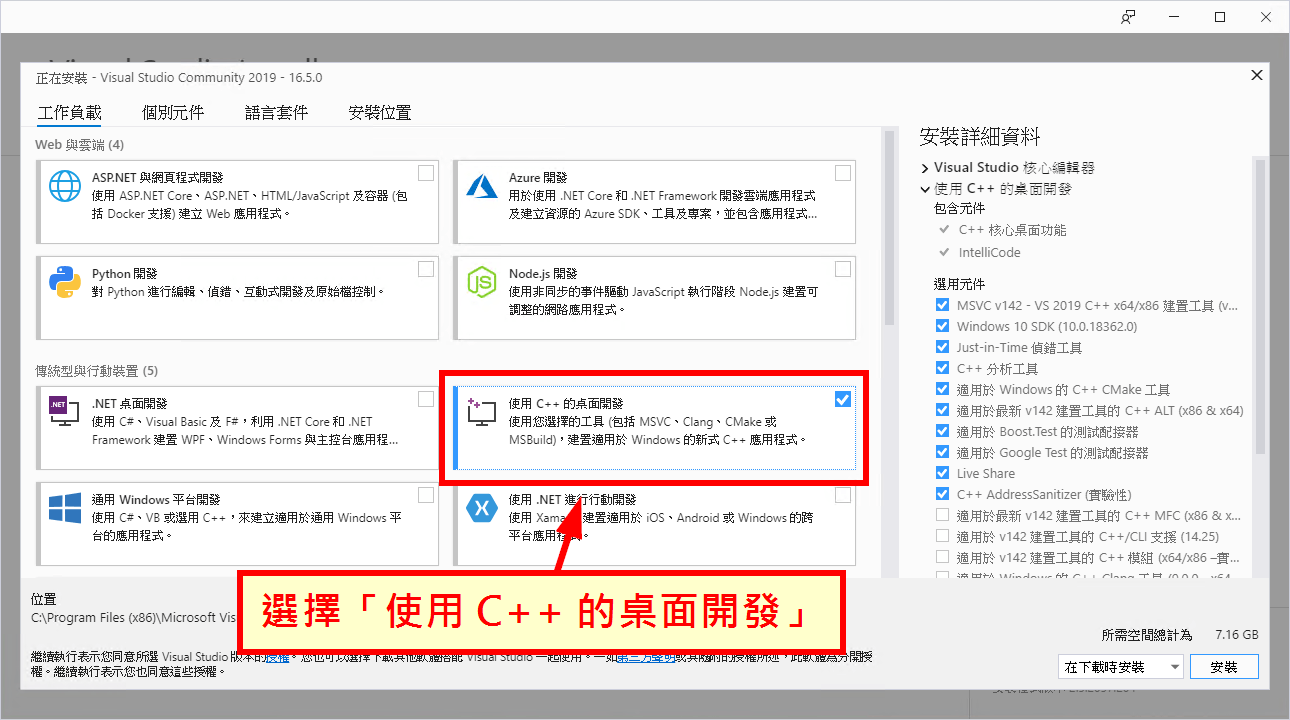Check C++ modules for v142 build tools

coord(942,557)
